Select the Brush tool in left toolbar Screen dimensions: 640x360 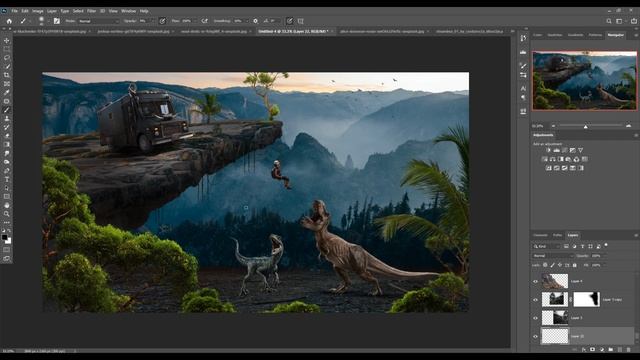click(7, 110)
